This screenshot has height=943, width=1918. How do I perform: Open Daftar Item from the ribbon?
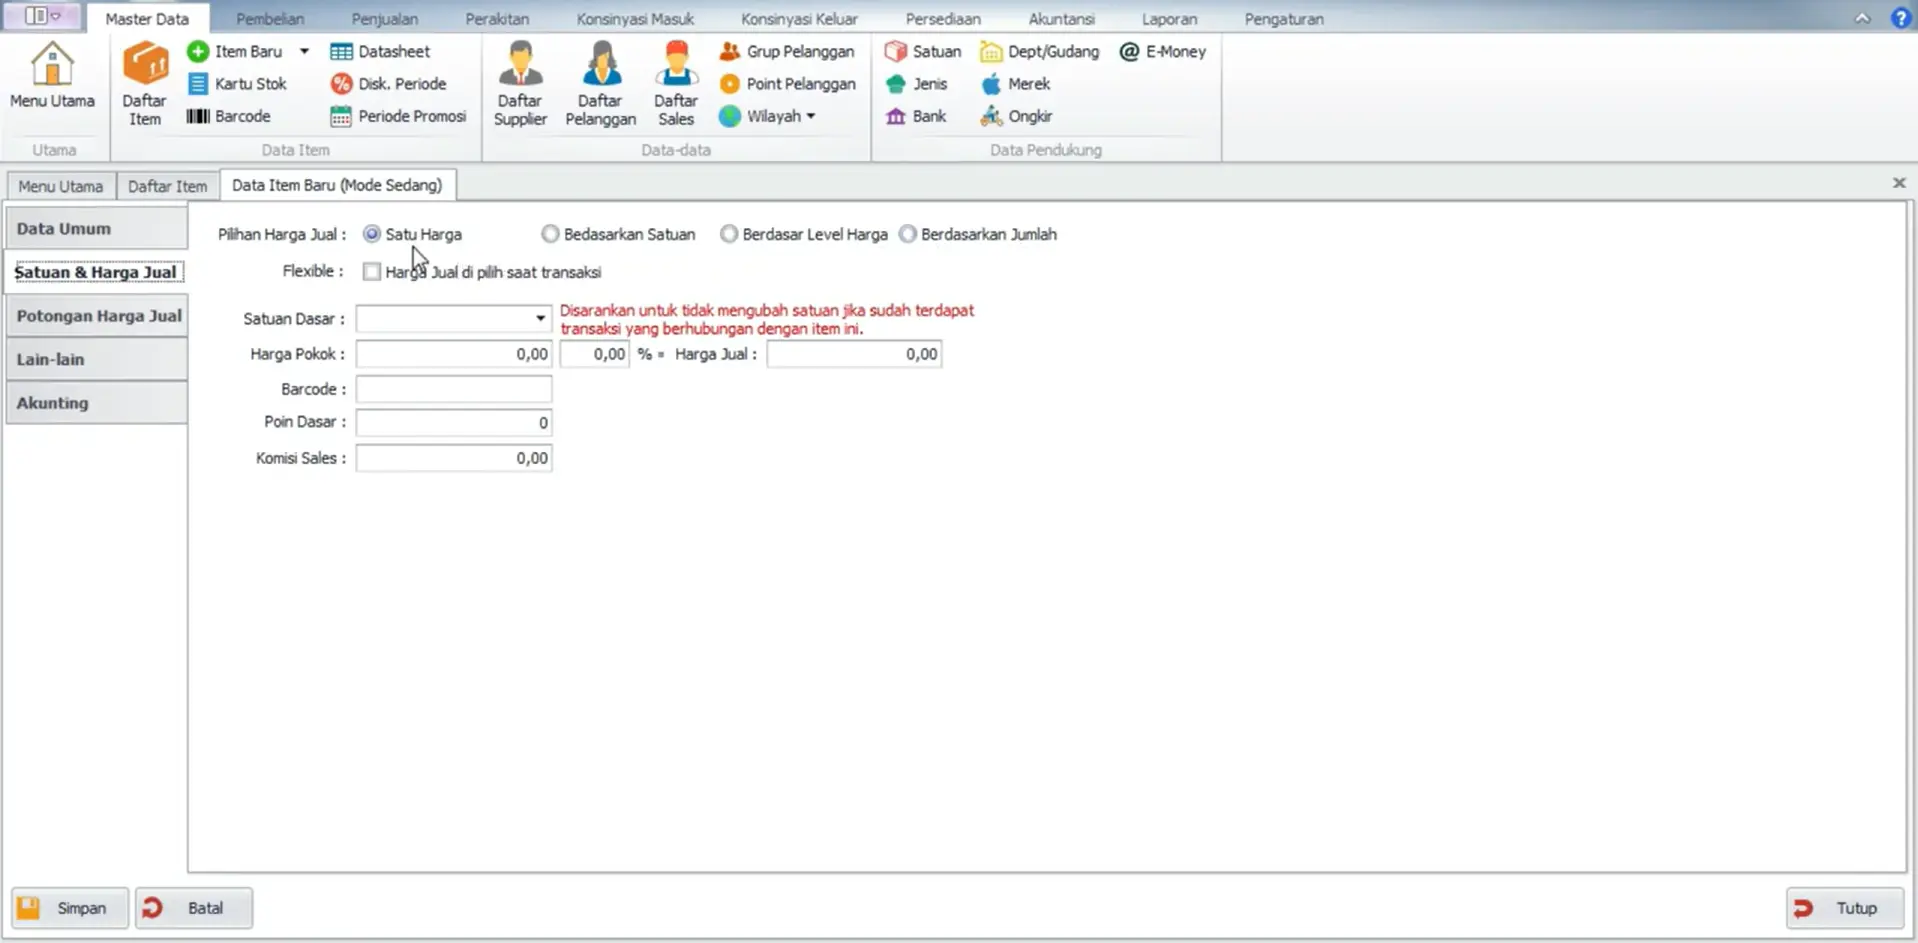[144, 84]
